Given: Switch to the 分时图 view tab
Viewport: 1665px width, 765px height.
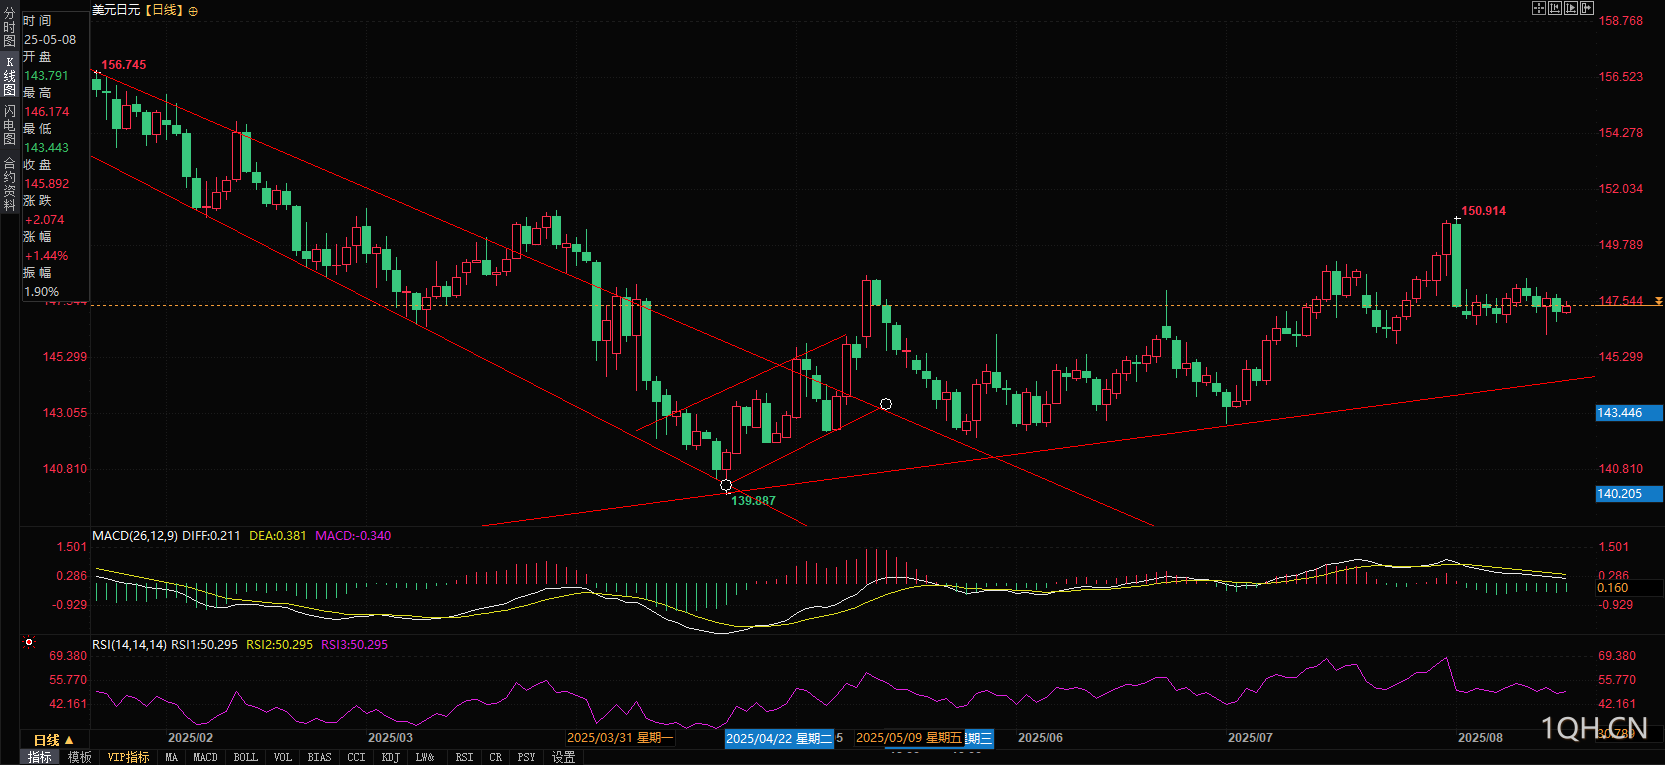Looking at the screenshot, I should pos(9,28).
